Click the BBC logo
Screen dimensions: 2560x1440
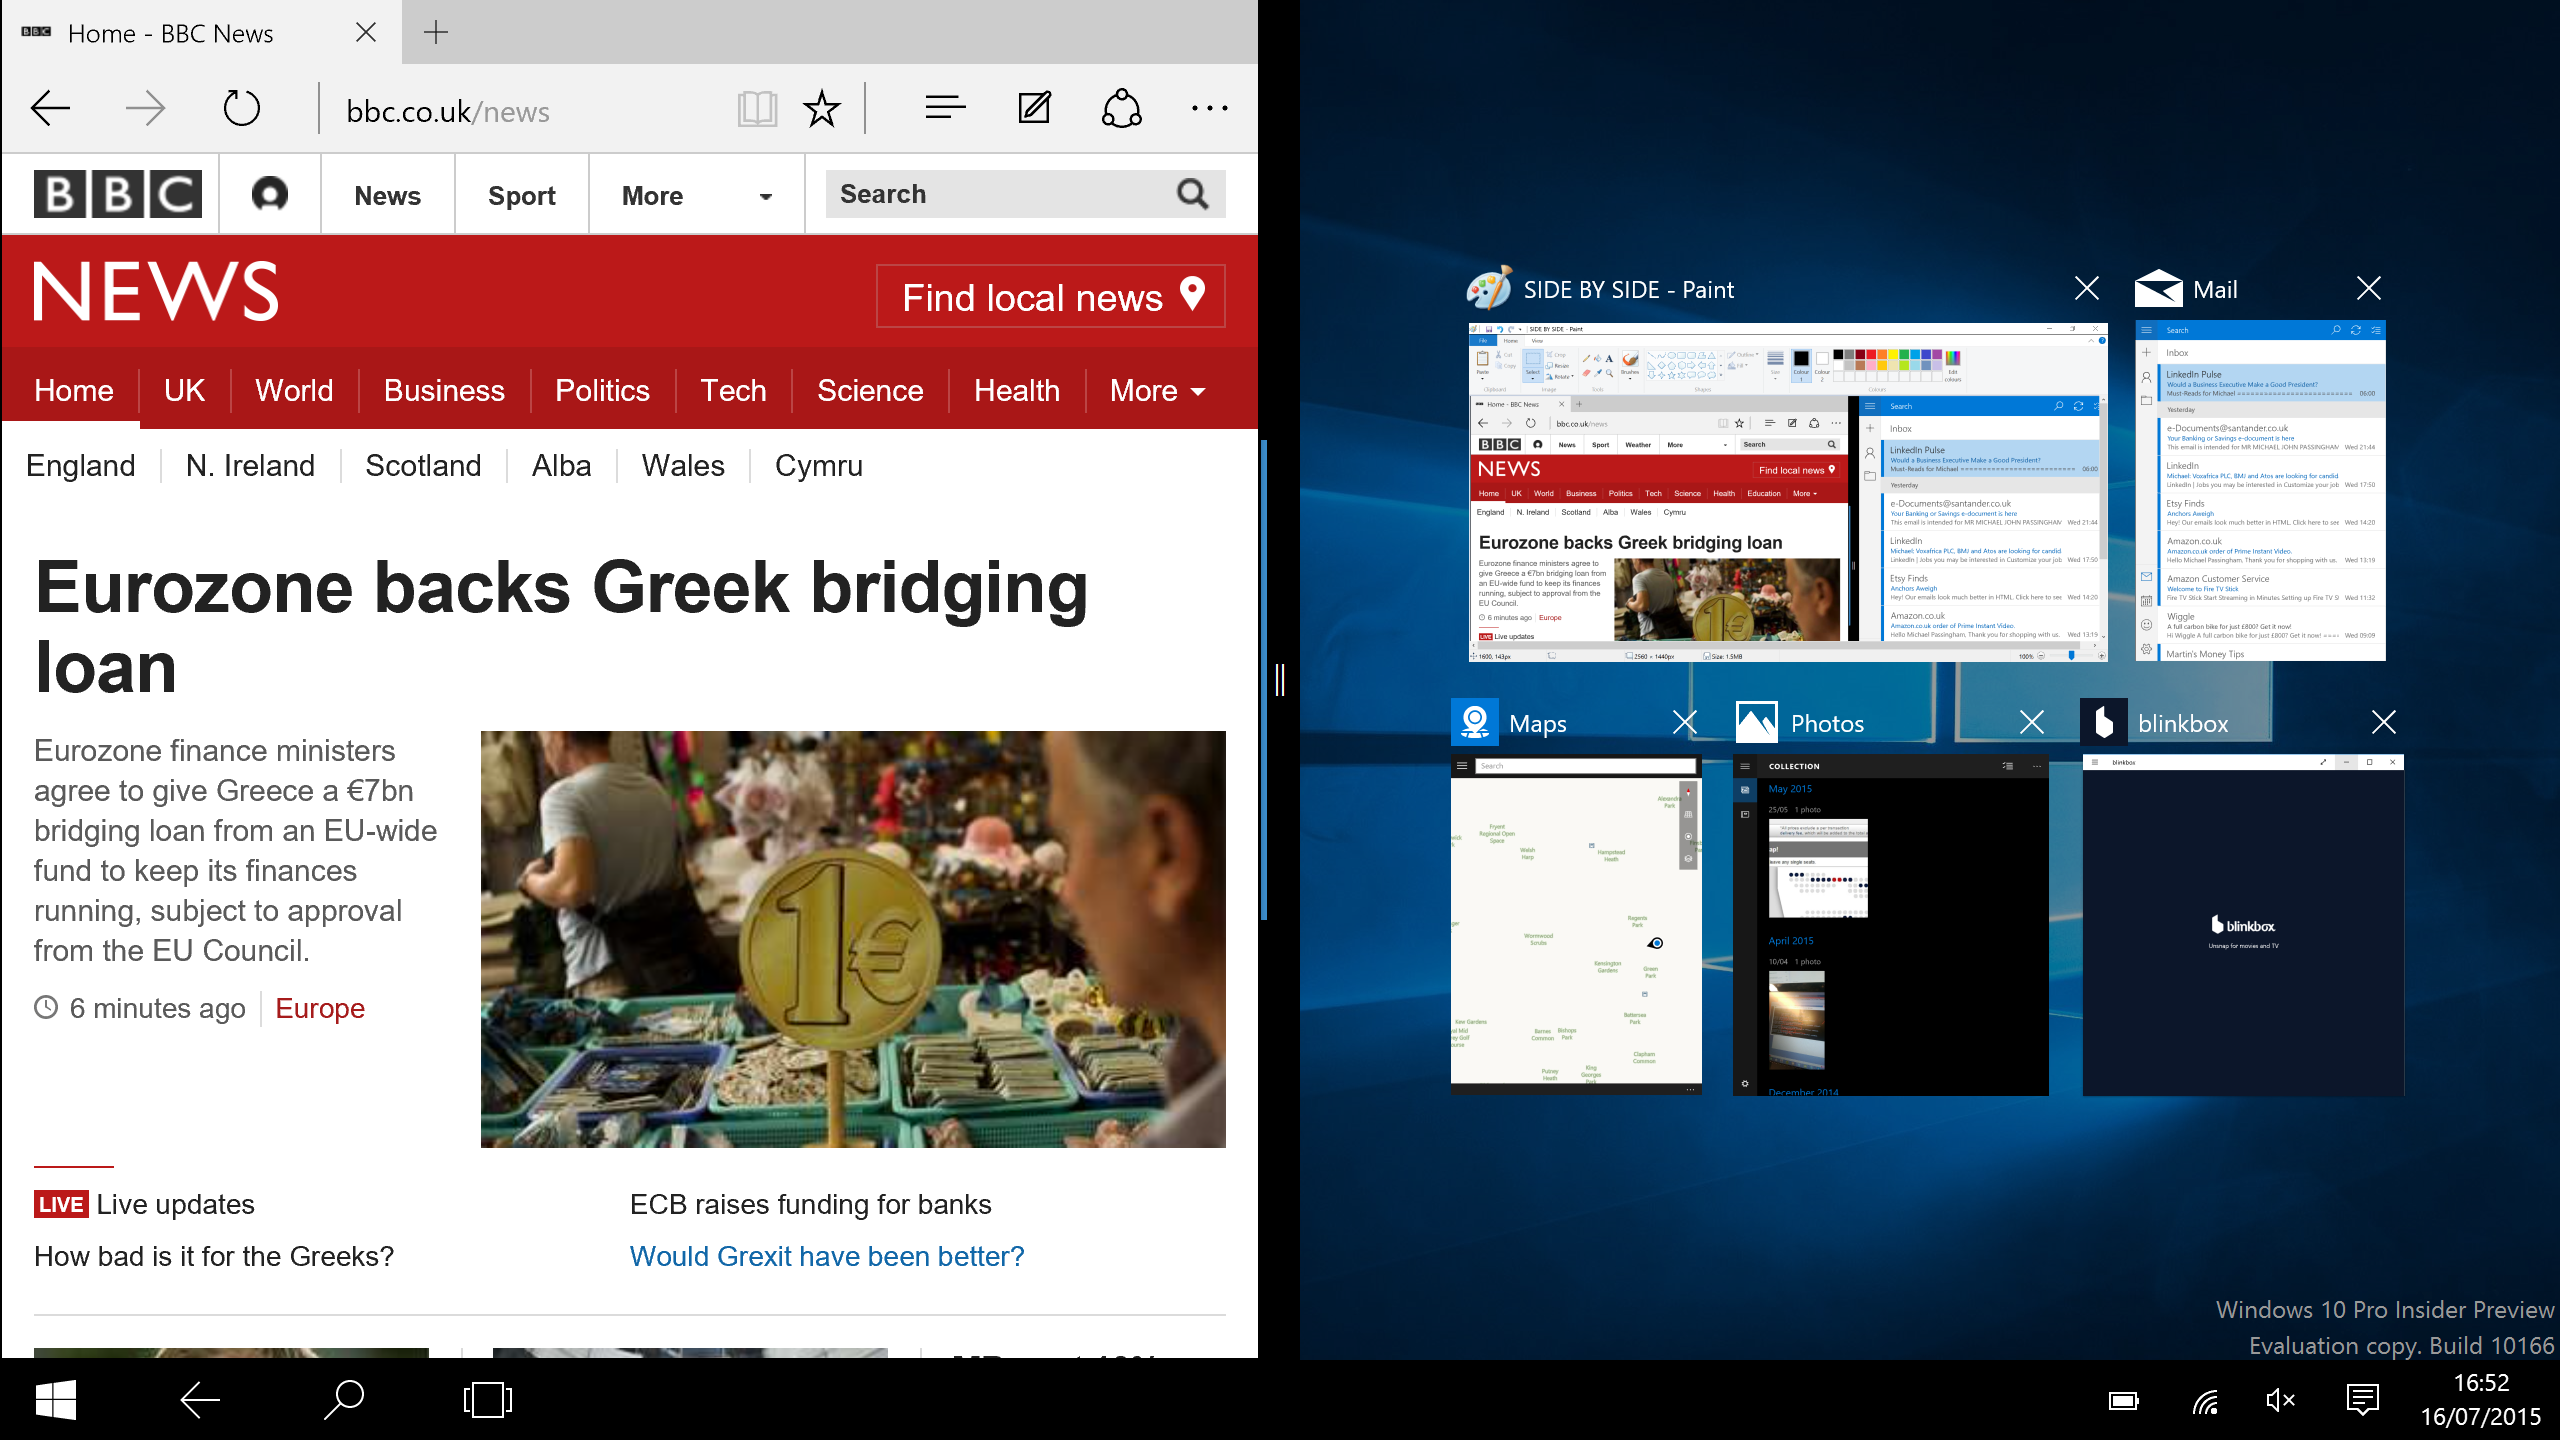[118, 194]
